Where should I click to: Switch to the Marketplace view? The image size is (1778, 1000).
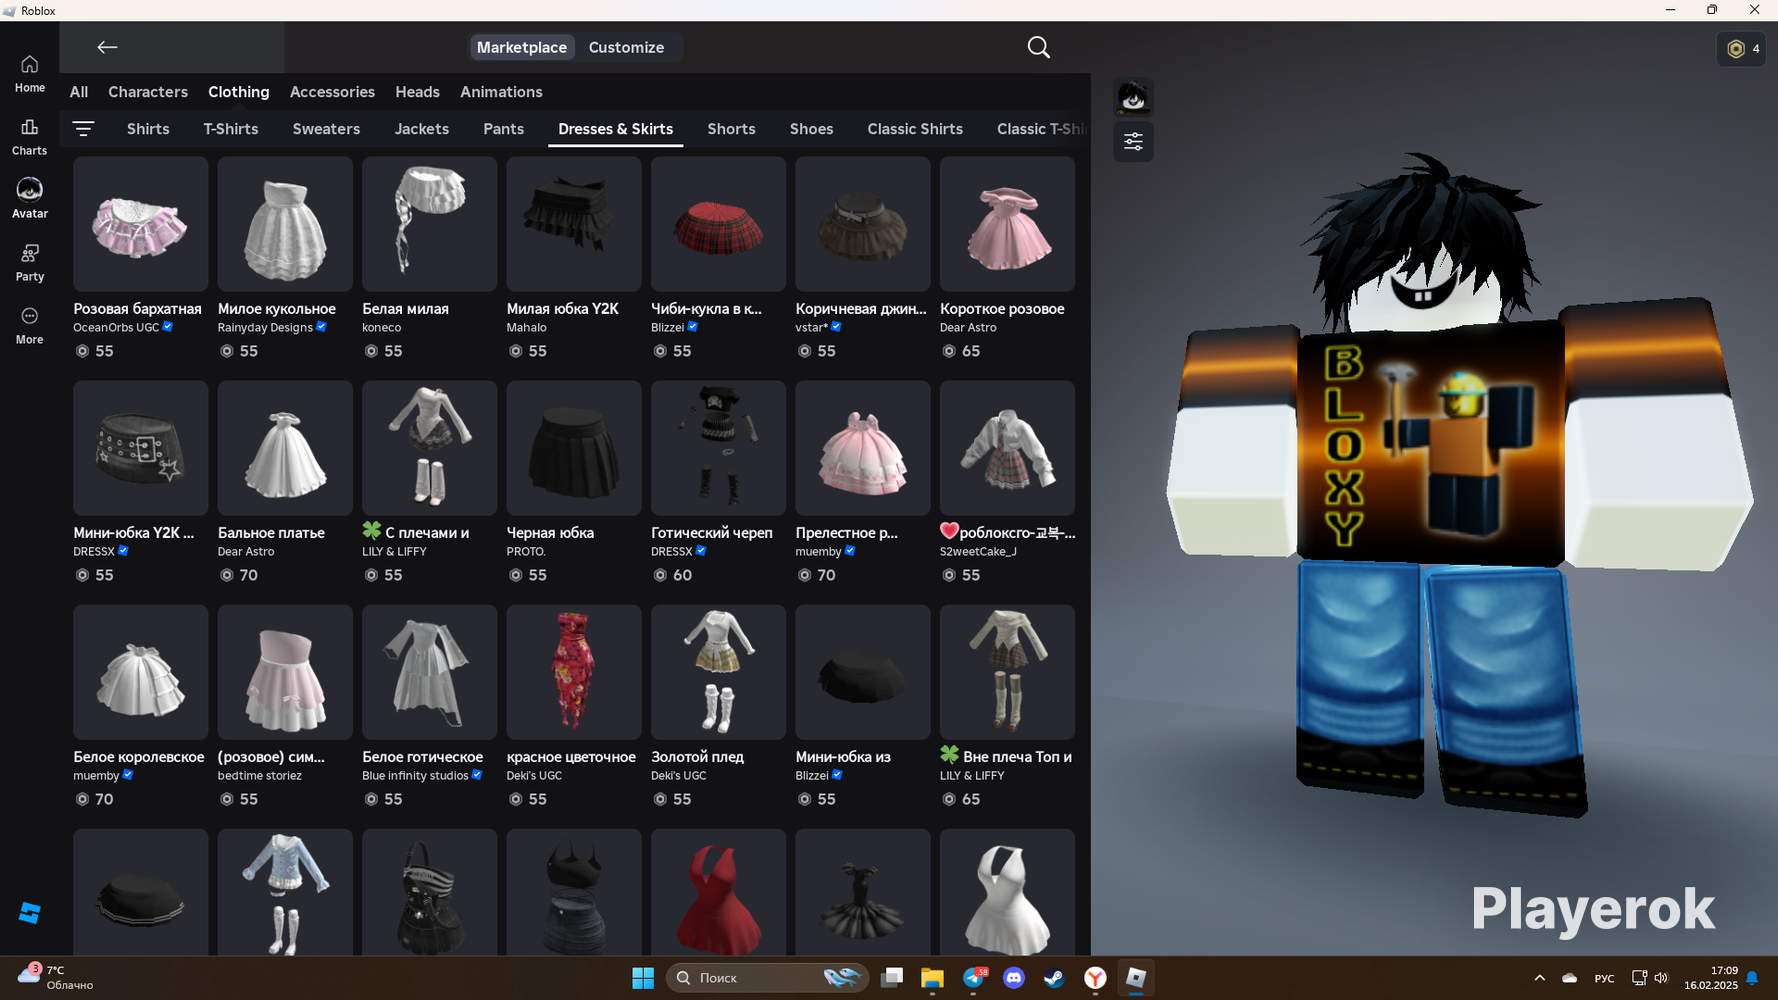[521, 47]
